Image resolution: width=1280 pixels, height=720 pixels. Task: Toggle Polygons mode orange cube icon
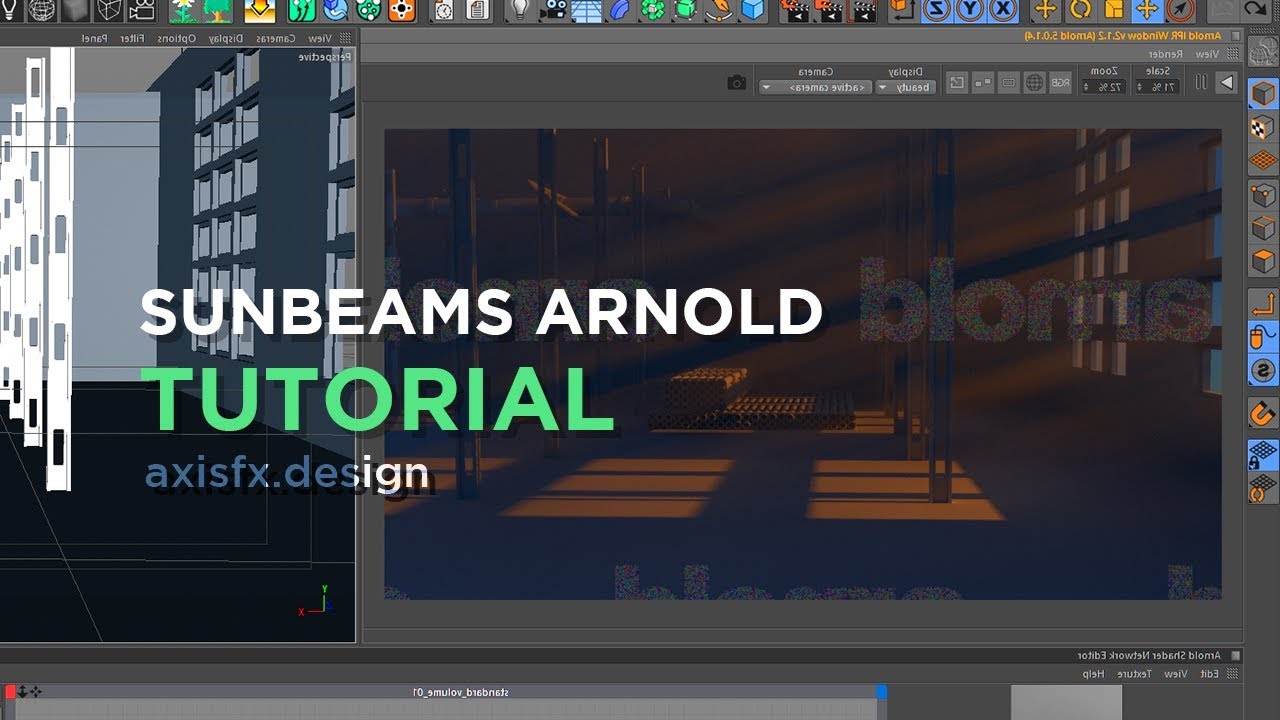pos(1263,261)
